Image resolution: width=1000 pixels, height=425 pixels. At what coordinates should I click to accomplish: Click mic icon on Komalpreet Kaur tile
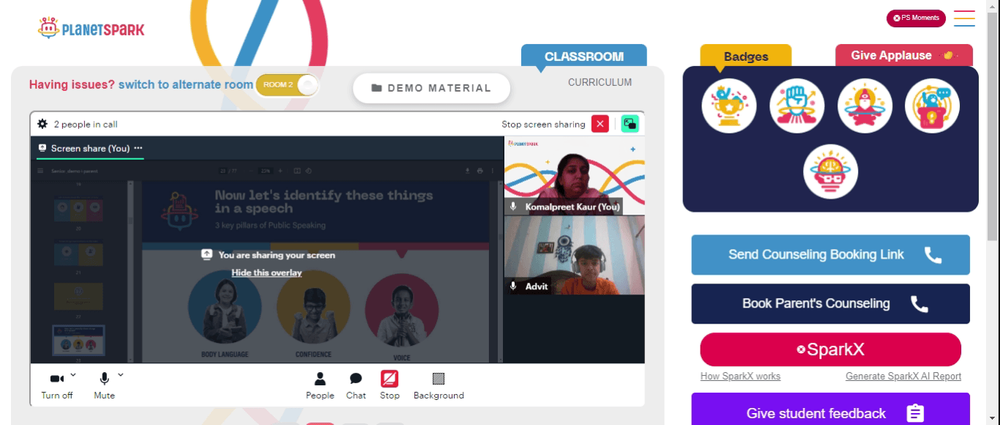[513, 207]
